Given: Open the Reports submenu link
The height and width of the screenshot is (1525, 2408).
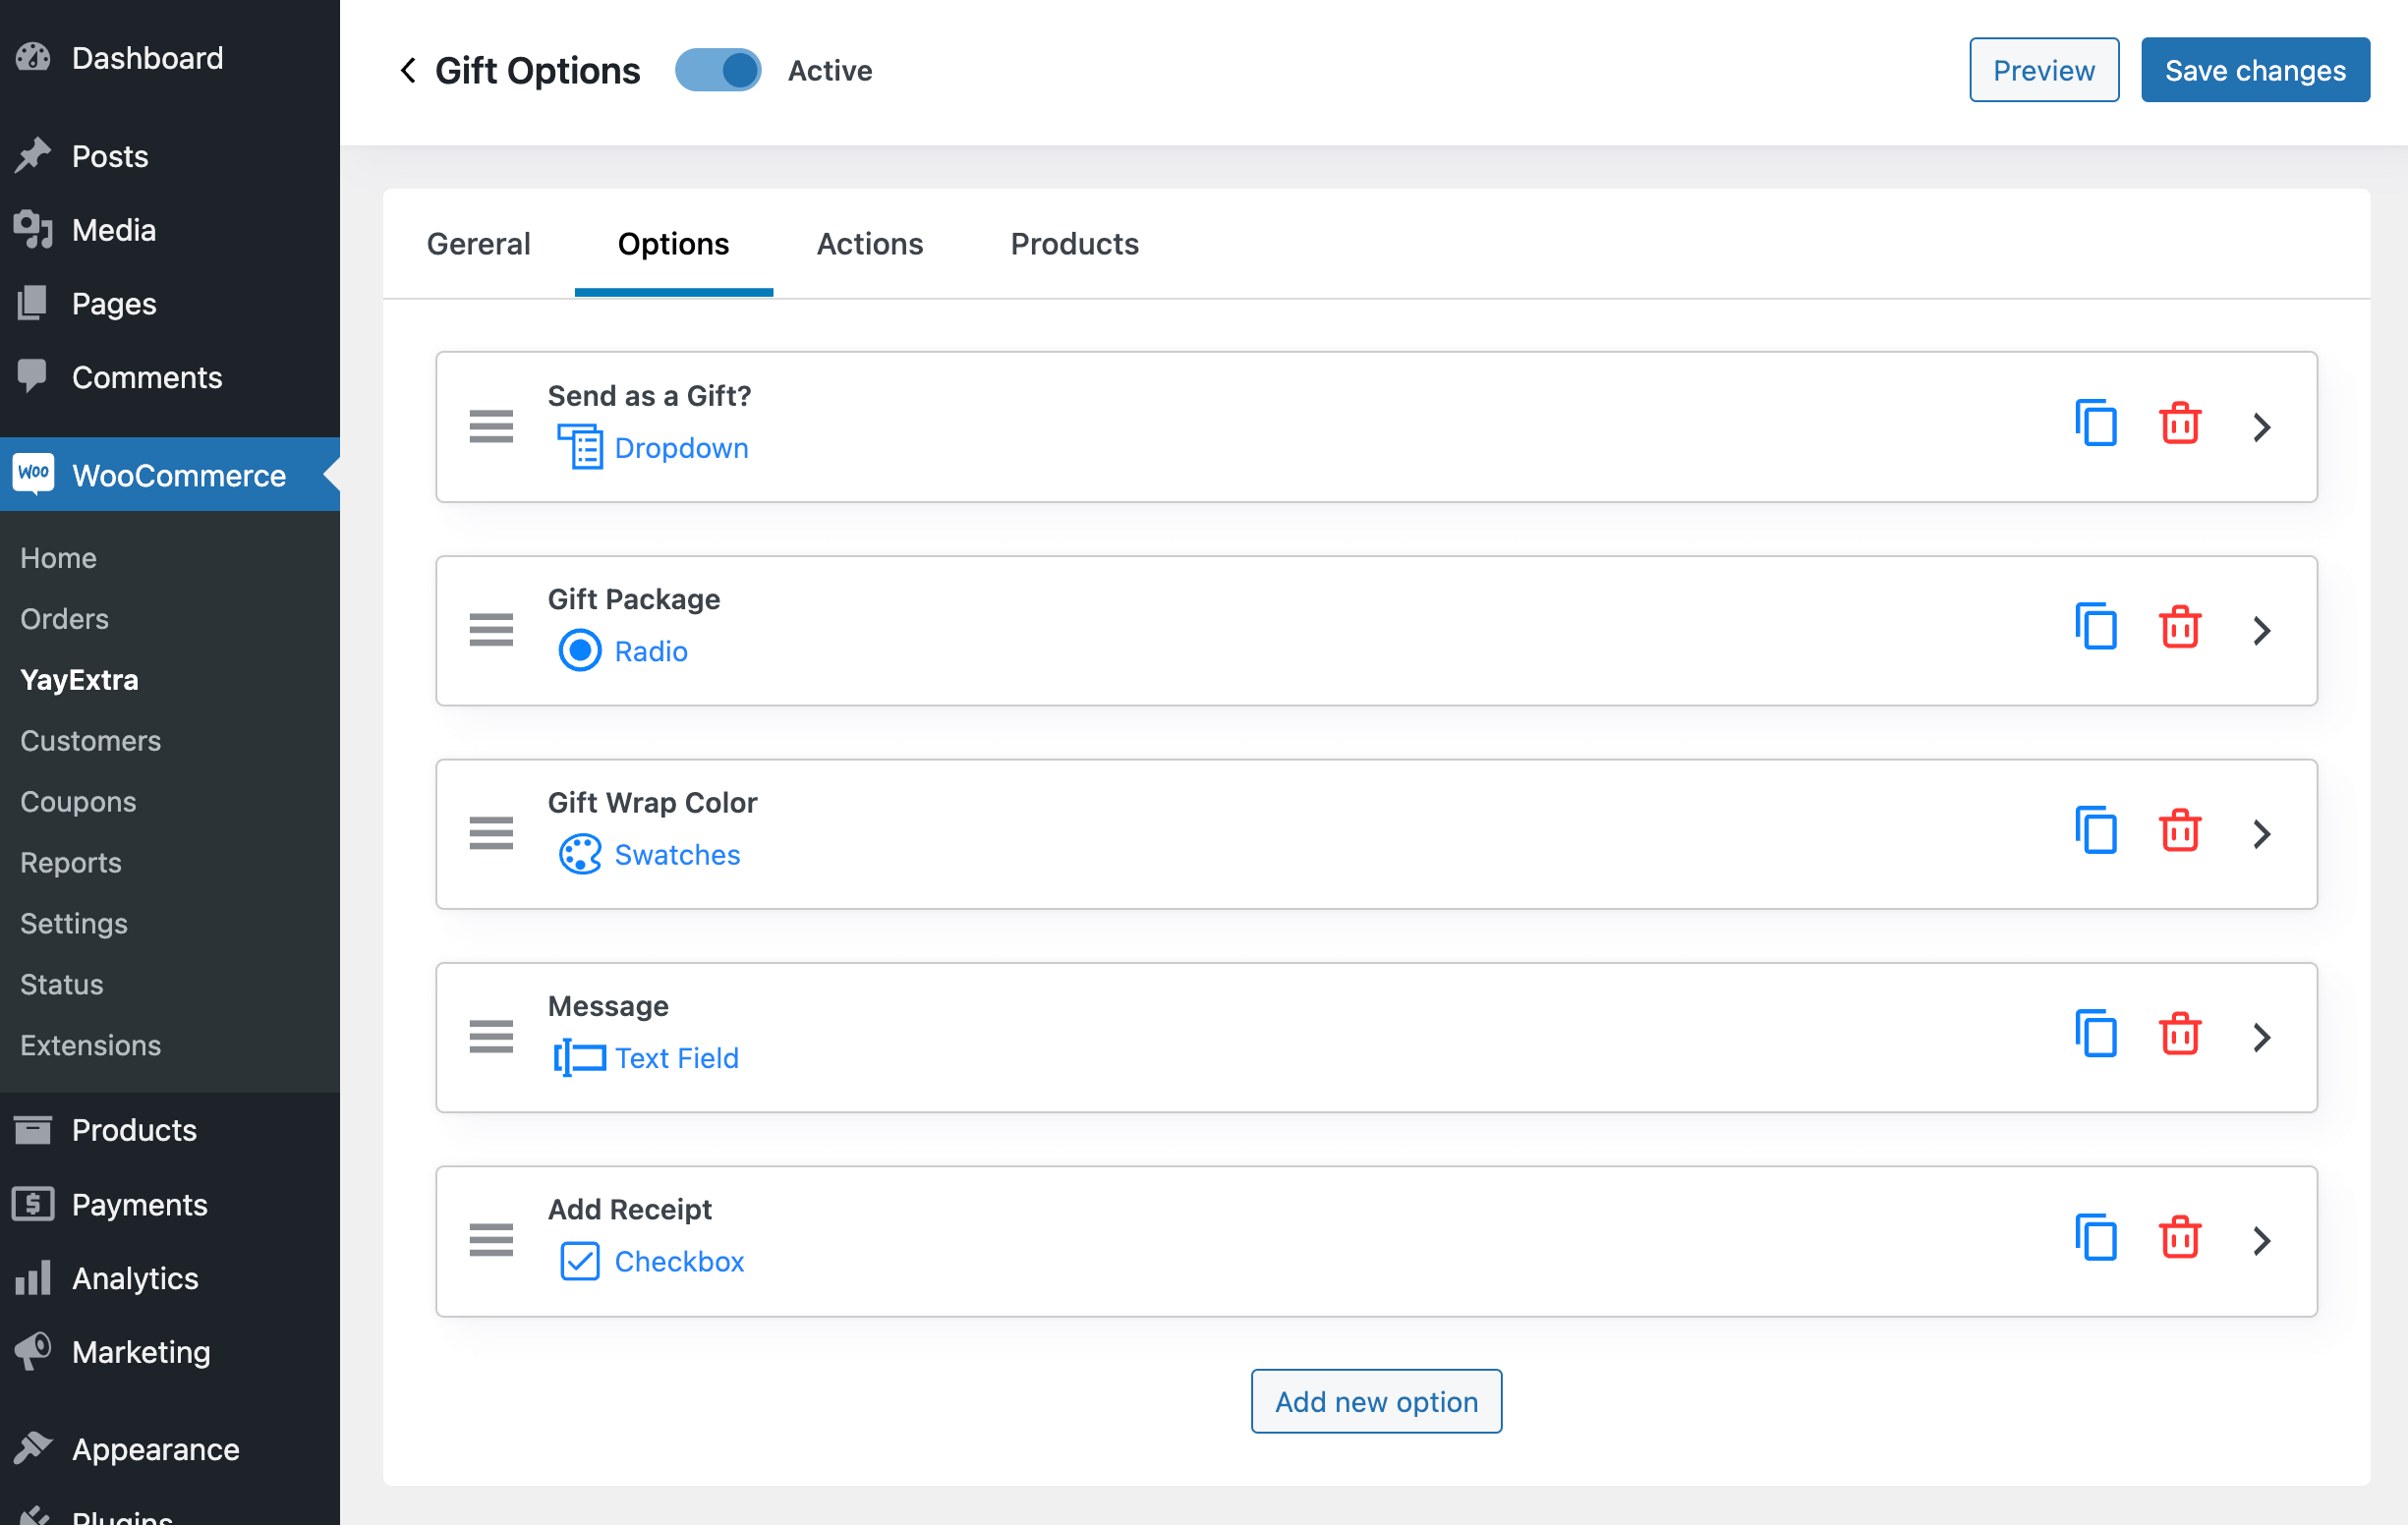Looking at the screenshot, I should click(x=70, y=863).
